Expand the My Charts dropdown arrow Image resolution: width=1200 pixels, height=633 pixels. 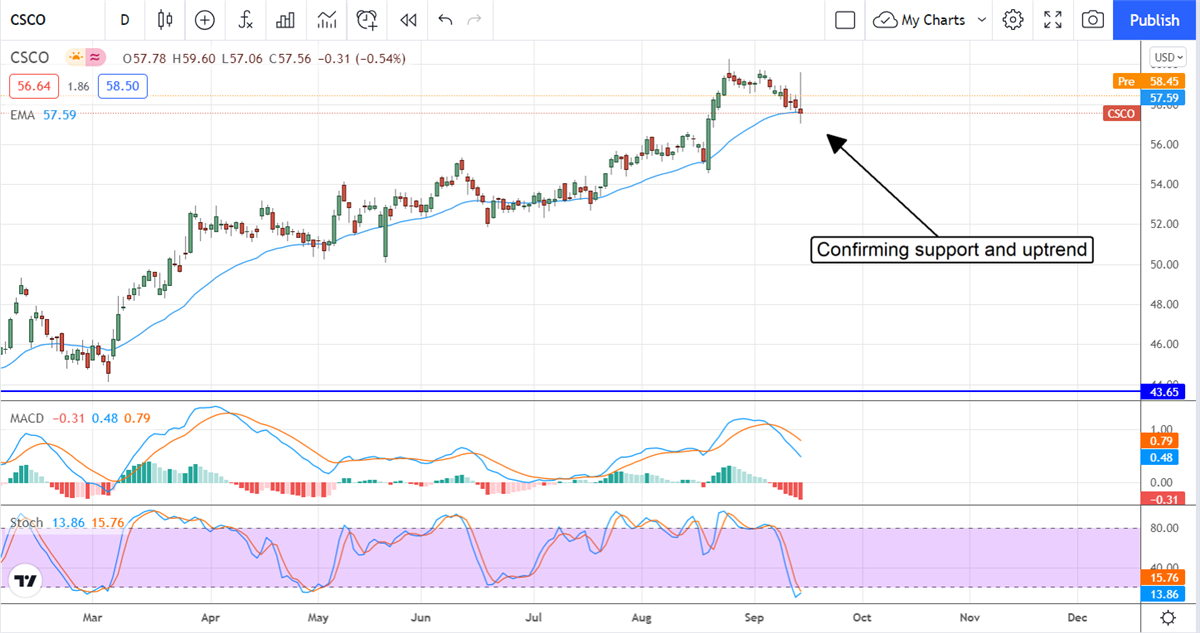981,19
